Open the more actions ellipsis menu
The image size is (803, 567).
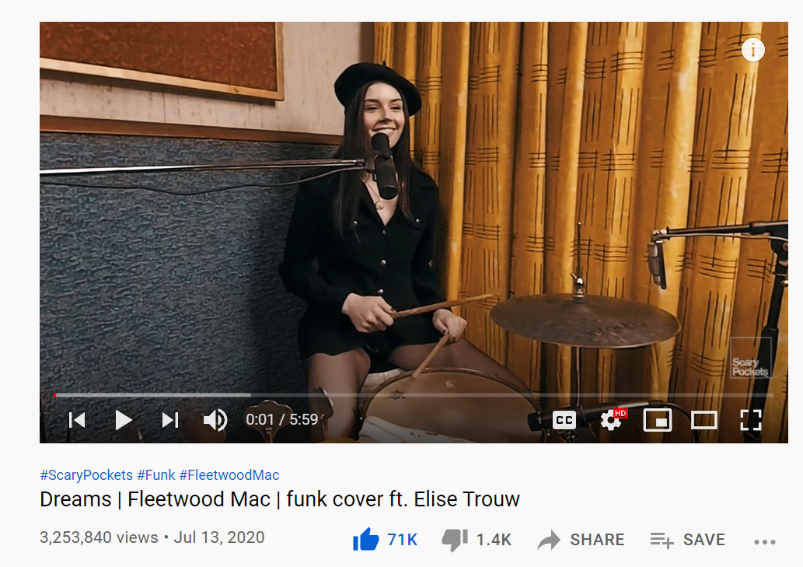click(x=765, y=541)
